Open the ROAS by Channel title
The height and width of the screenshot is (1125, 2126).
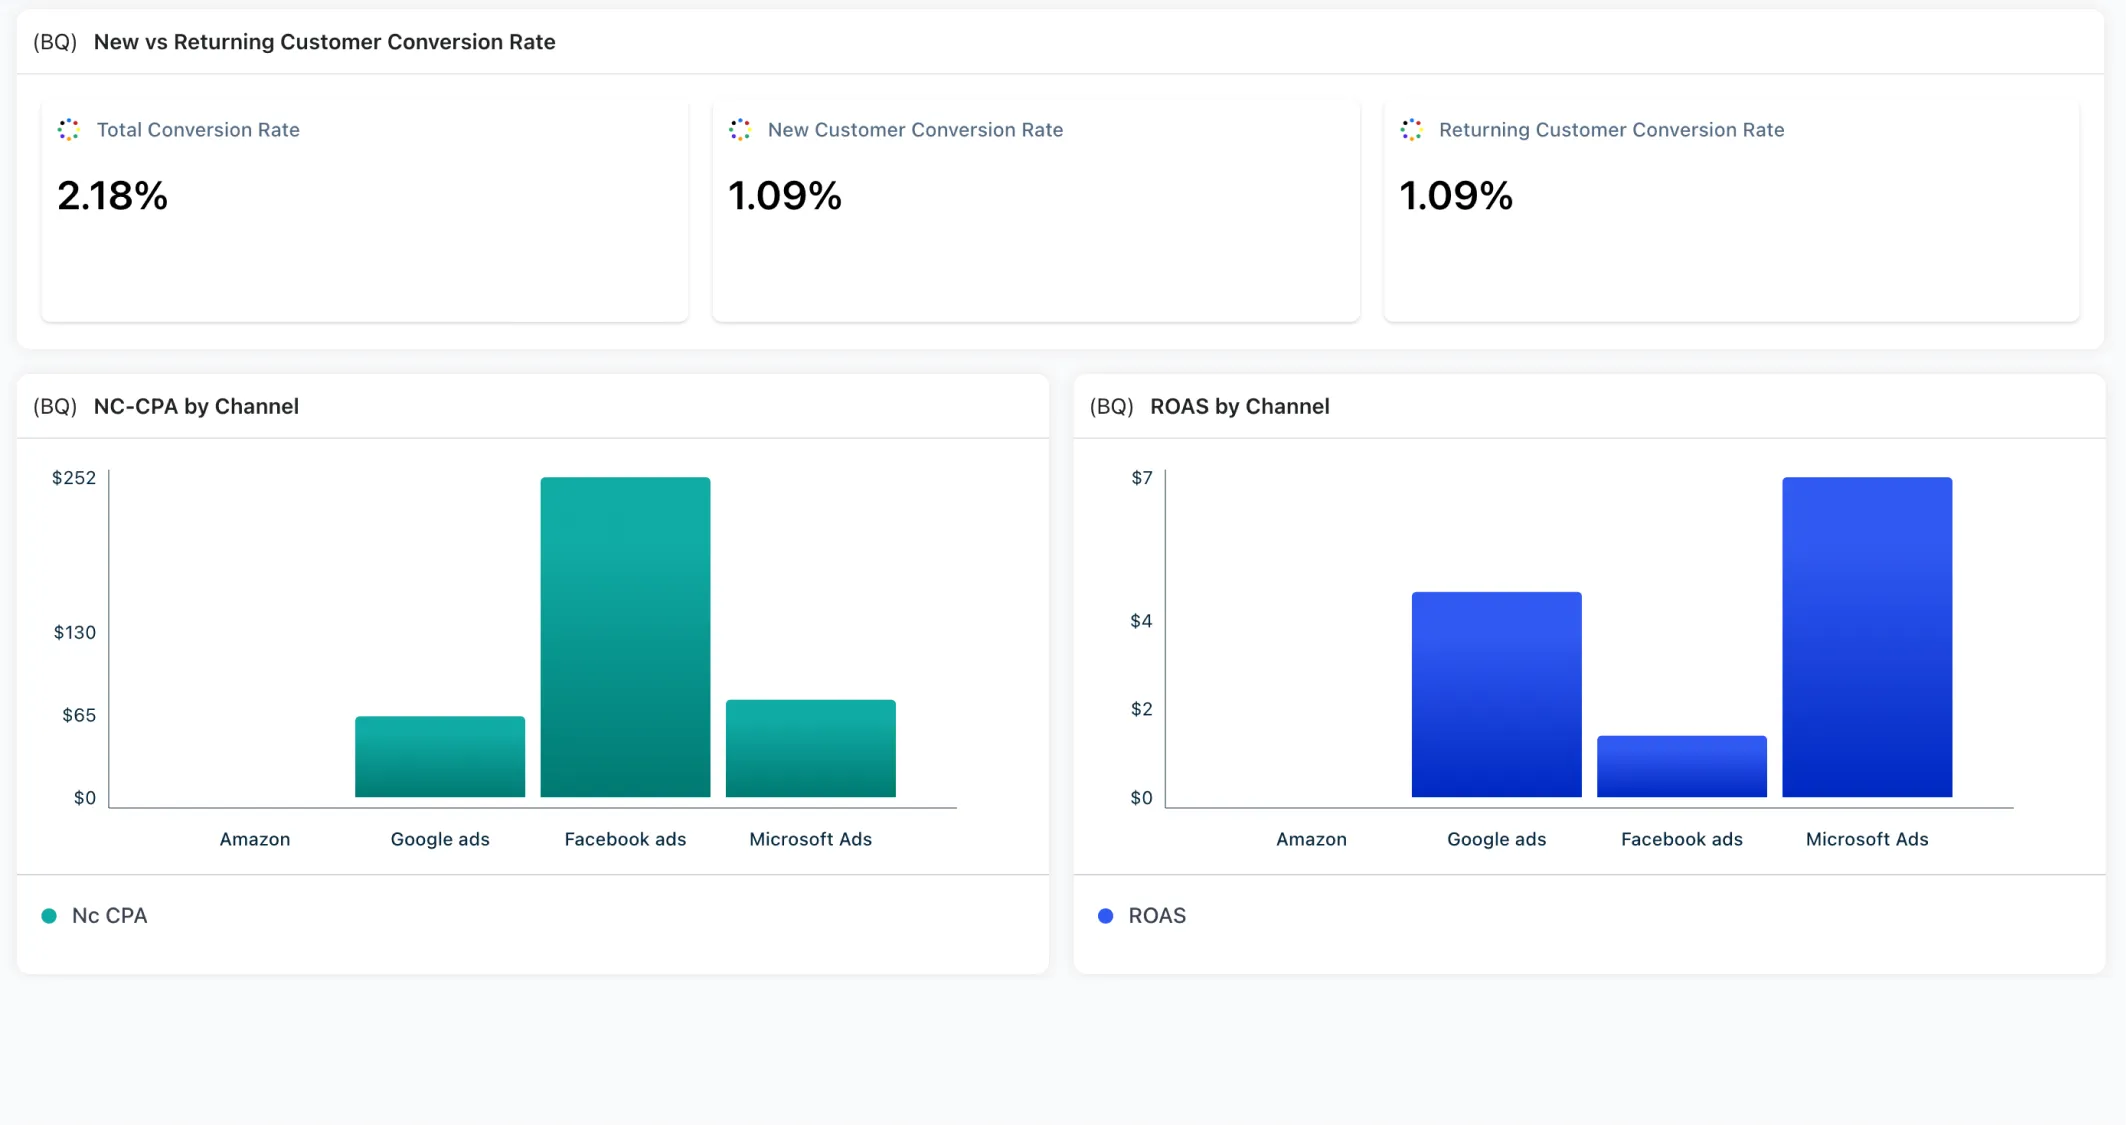[1239, 406]
